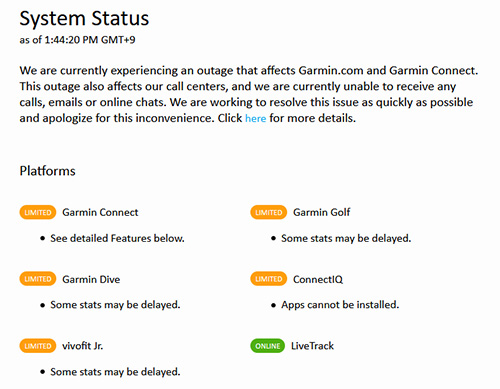Select the LiveTrack platform name

tap(312, 346)
